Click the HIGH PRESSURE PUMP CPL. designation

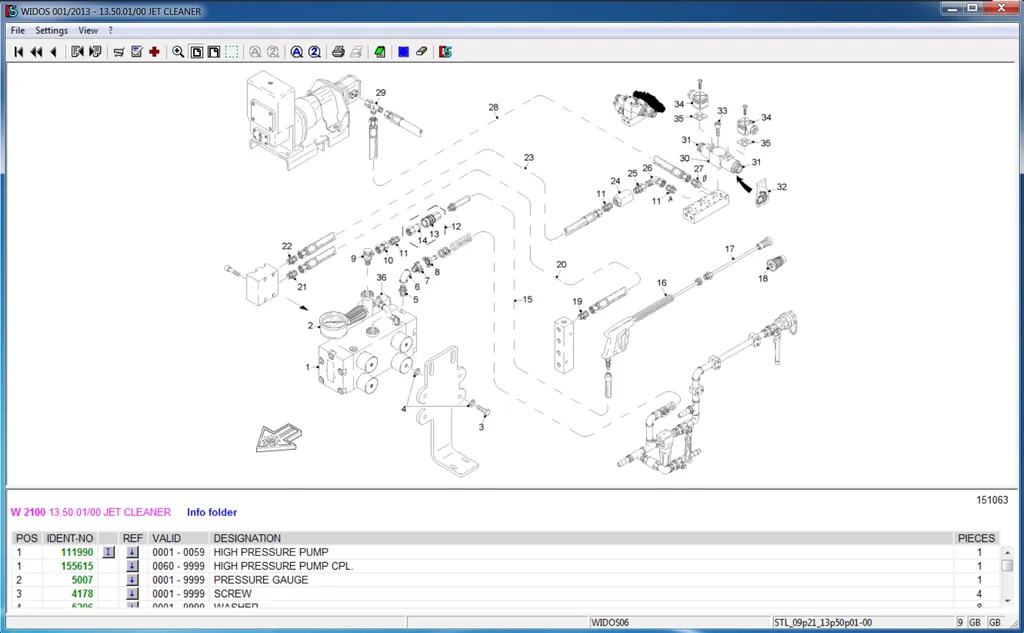click(x=283, y=566)
